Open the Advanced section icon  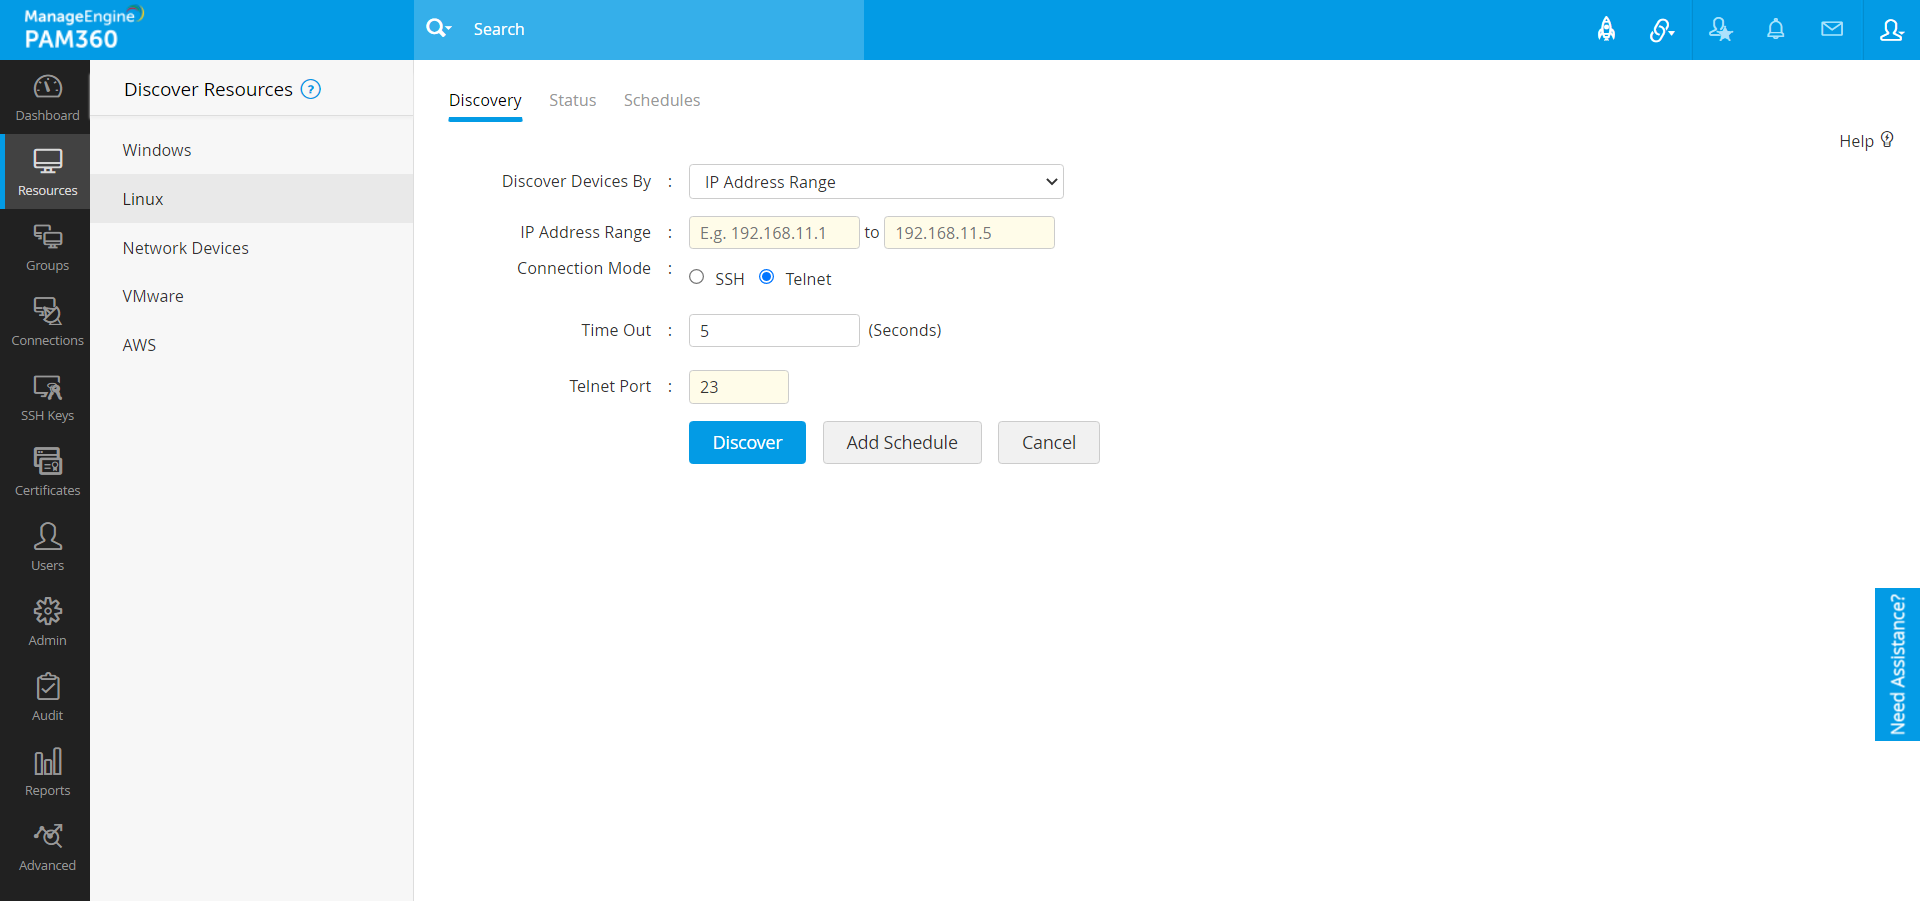(x=47, y=836)
